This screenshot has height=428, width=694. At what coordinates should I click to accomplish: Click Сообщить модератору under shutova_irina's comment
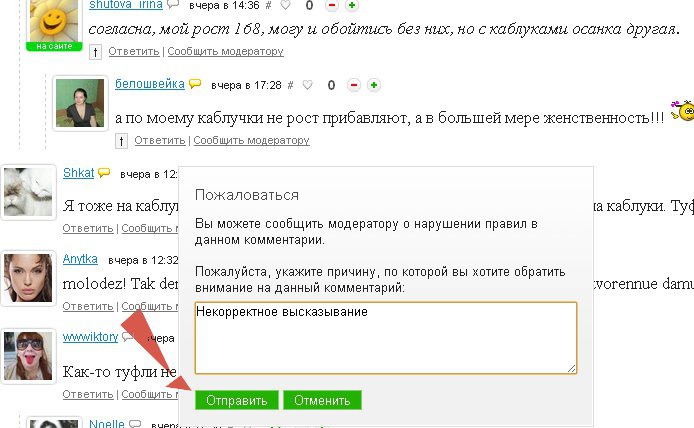point(225,51)
